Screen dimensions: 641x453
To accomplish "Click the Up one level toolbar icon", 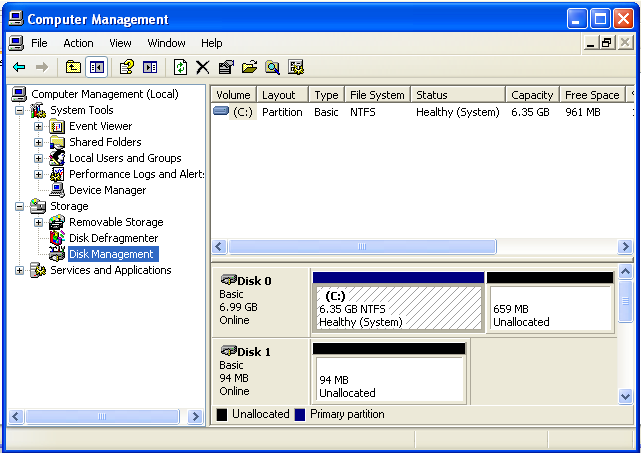I will pos(73,67).
